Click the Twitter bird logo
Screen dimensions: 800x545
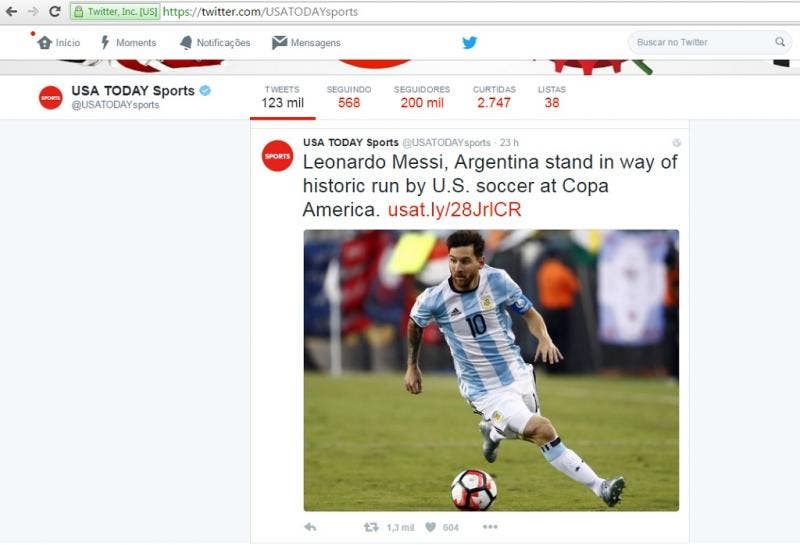pos(469,42)
